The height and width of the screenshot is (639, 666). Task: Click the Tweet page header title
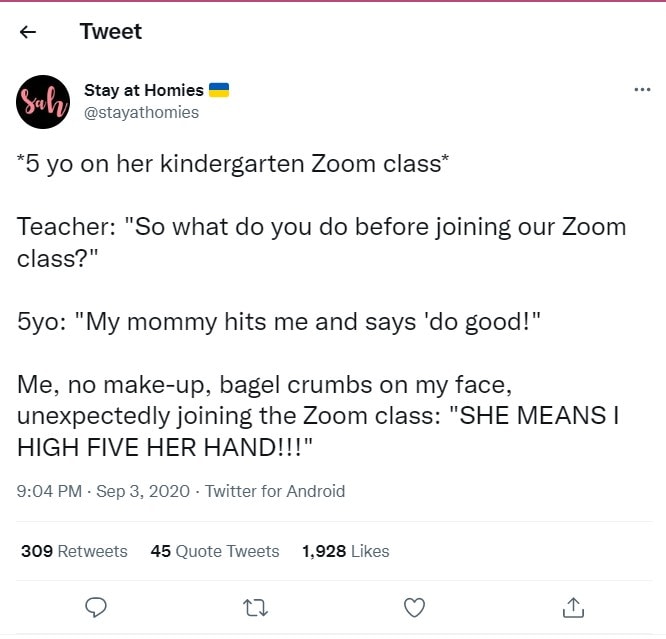pos(110,32)
